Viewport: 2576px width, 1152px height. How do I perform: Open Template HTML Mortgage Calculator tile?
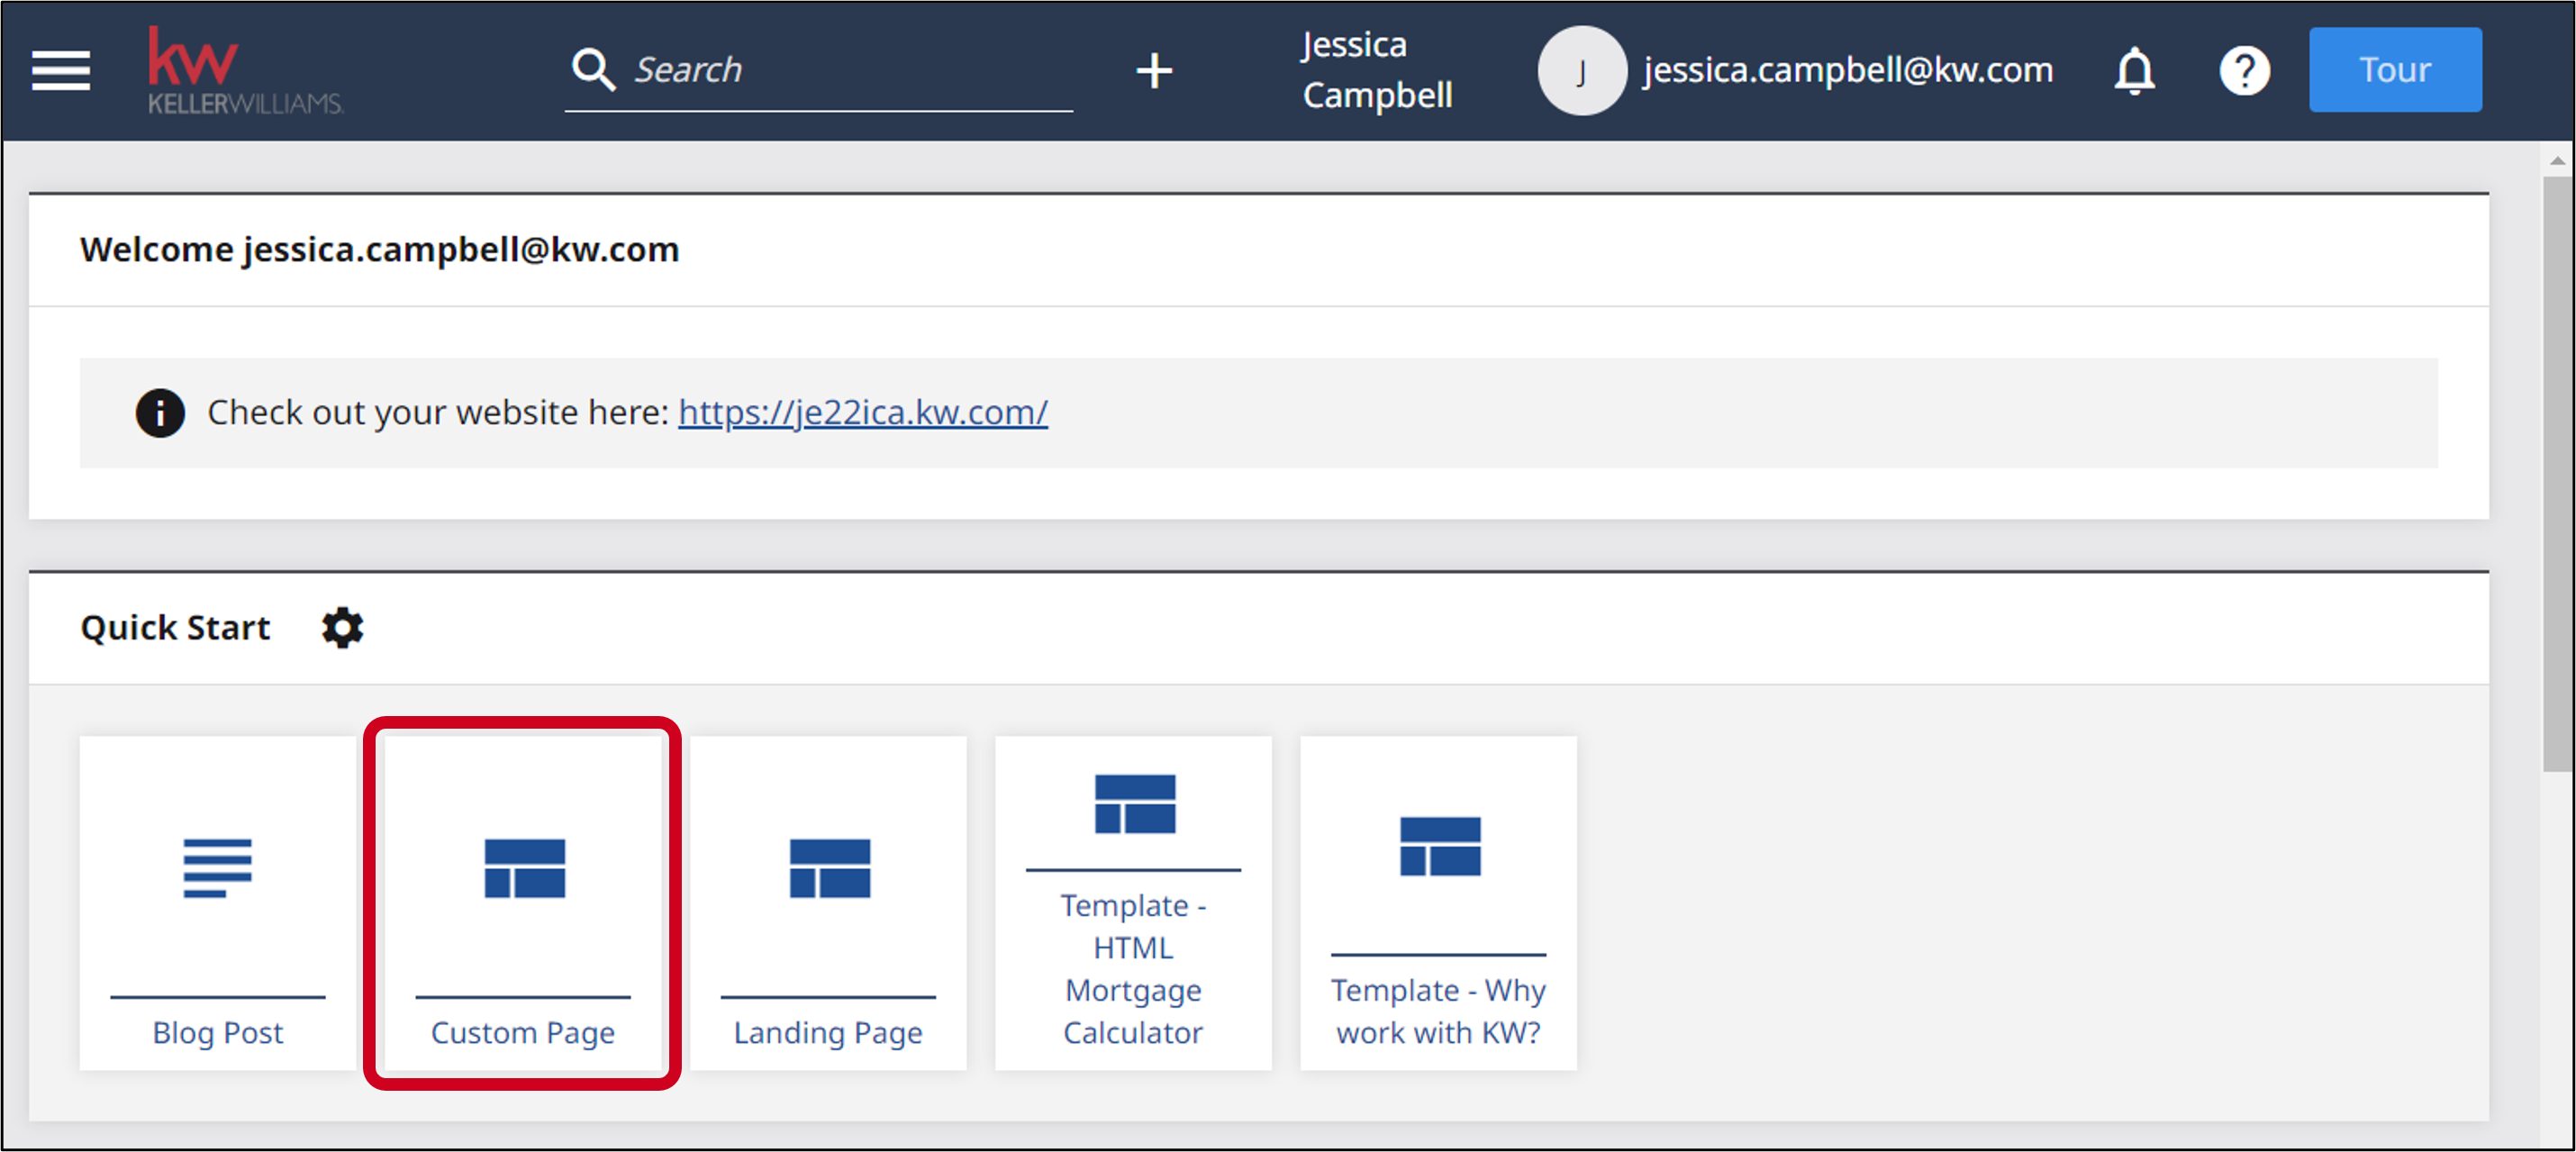(x=1133, y=903)
